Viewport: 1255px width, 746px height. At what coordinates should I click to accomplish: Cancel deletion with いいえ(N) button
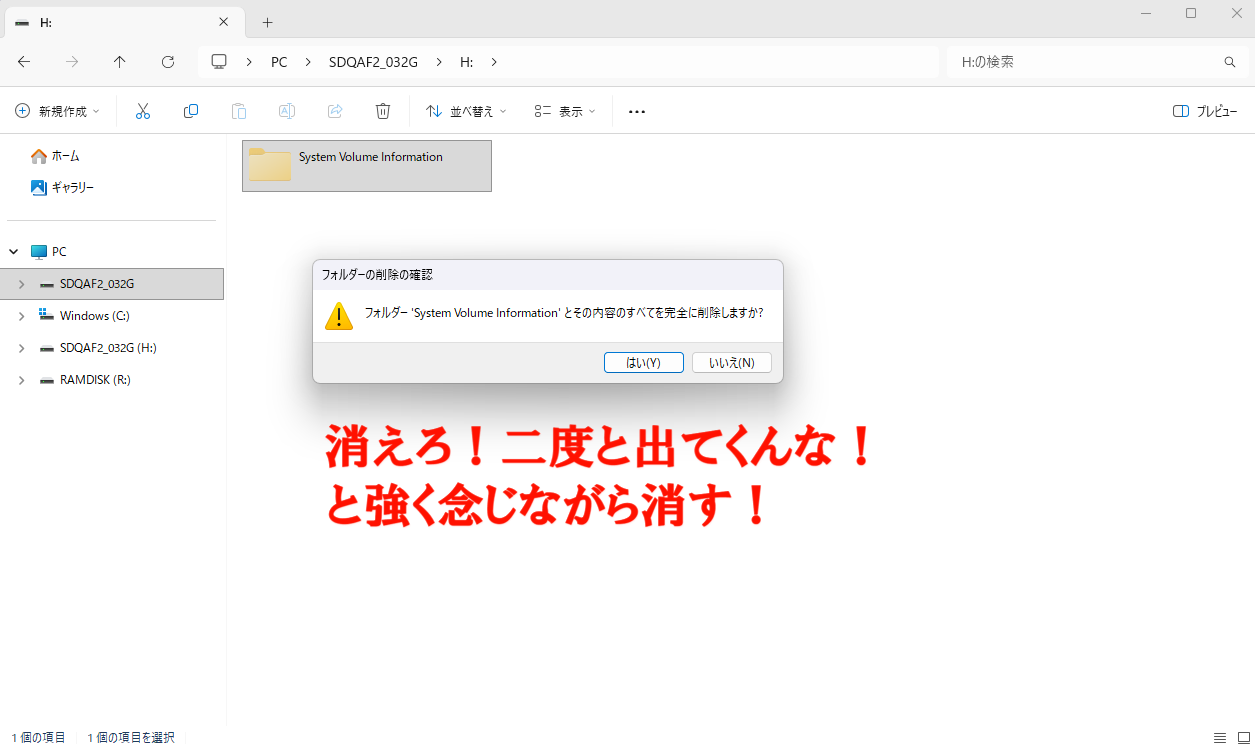(732, 362)
